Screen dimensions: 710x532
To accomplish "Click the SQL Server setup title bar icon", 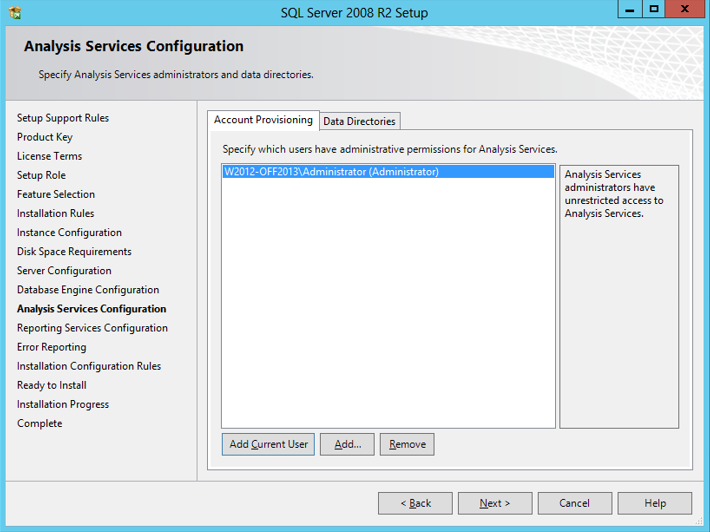I will 15,13.
